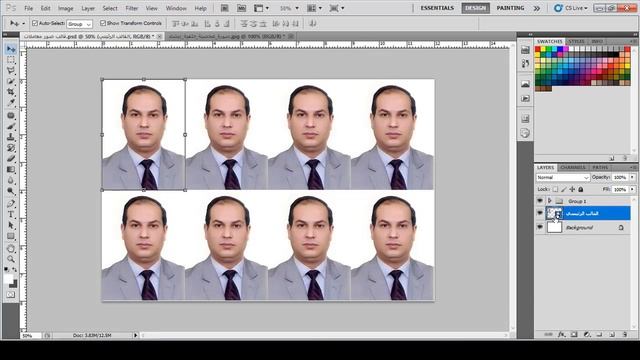
Task: Launch Mini Bridge from the application bar
Action: point(241,8)
